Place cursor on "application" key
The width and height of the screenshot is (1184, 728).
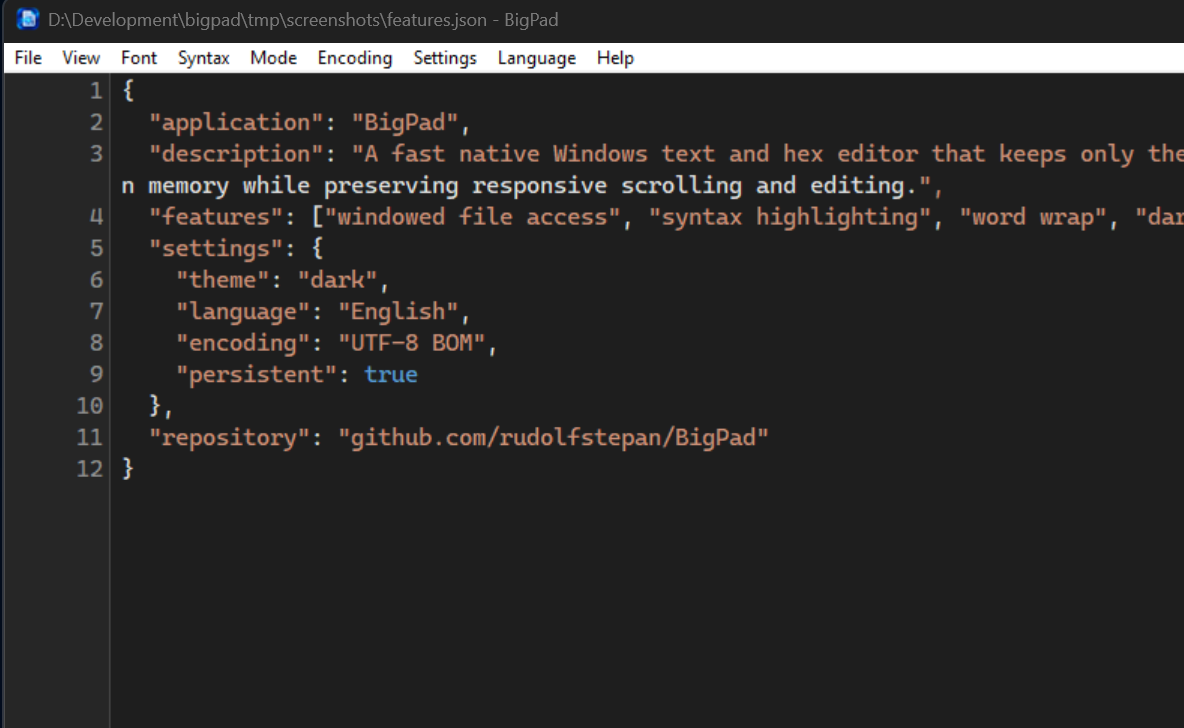pyautogui.click(x=236, y=123)
